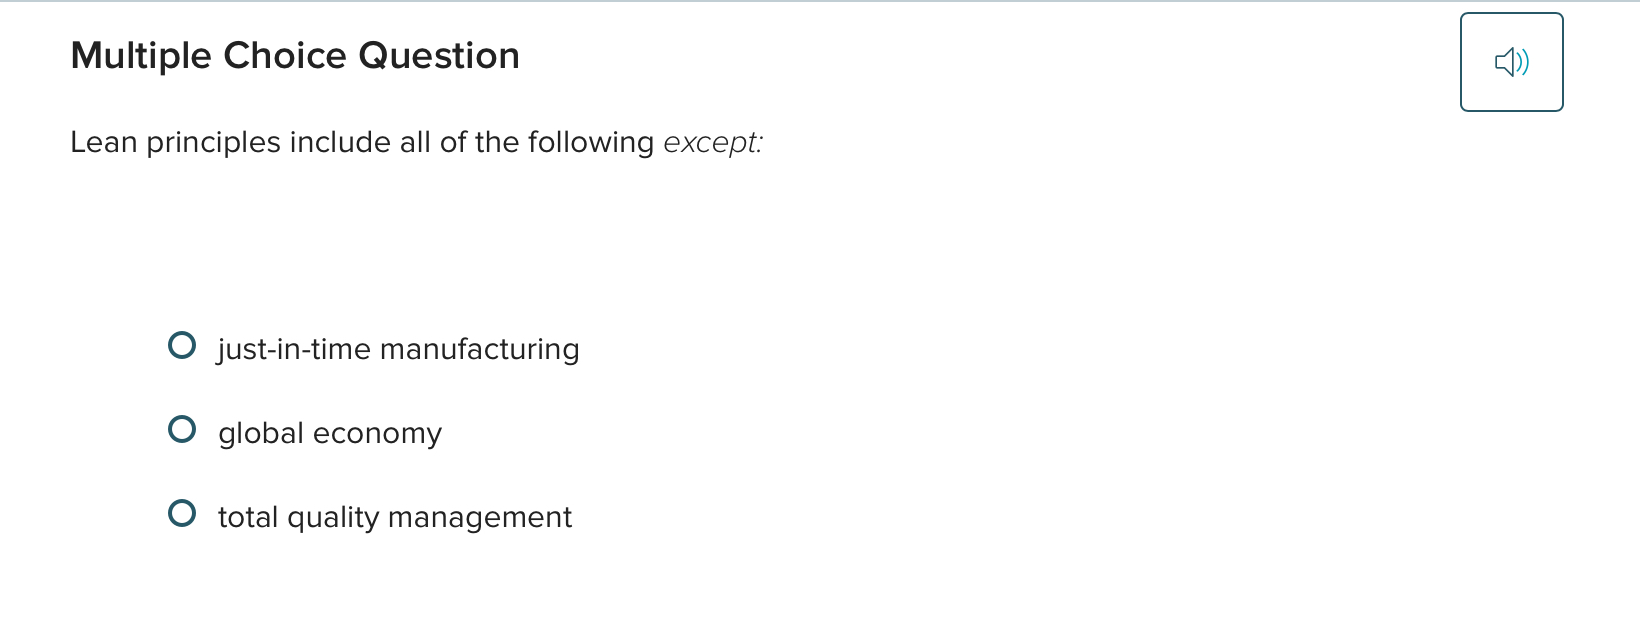Image resolution: width=1640 pixels, height=644 pixels.
Task: Click total quality management label
Action: [395, 517]
